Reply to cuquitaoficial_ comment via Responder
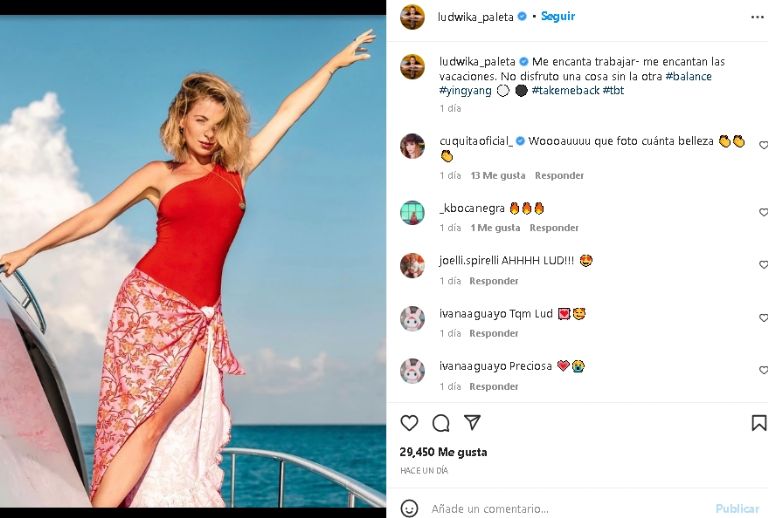This screenshot has height=518, width=768. (559, 175)
